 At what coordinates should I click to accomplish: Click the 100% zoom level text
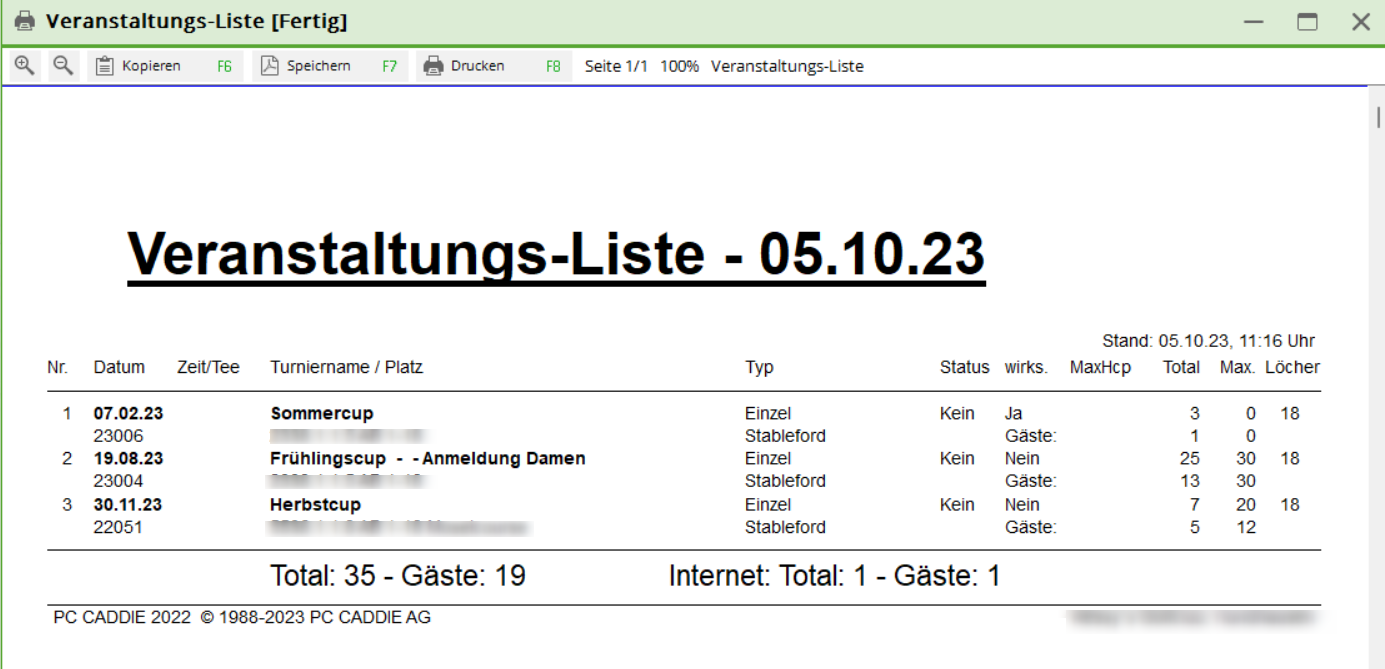click(x=680, y=66)
